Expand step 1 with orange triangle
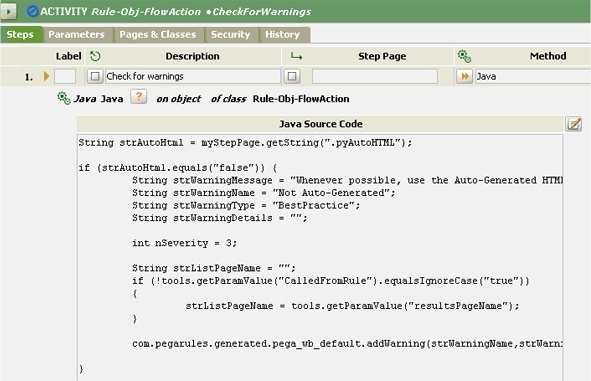 46,77
